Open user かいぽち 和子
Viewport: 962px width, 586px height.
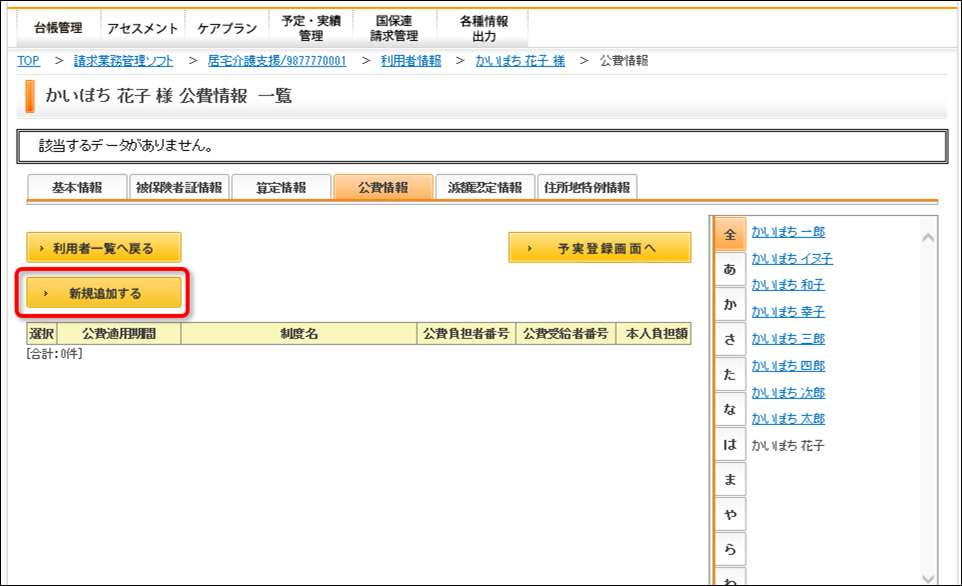coord(788,285)
